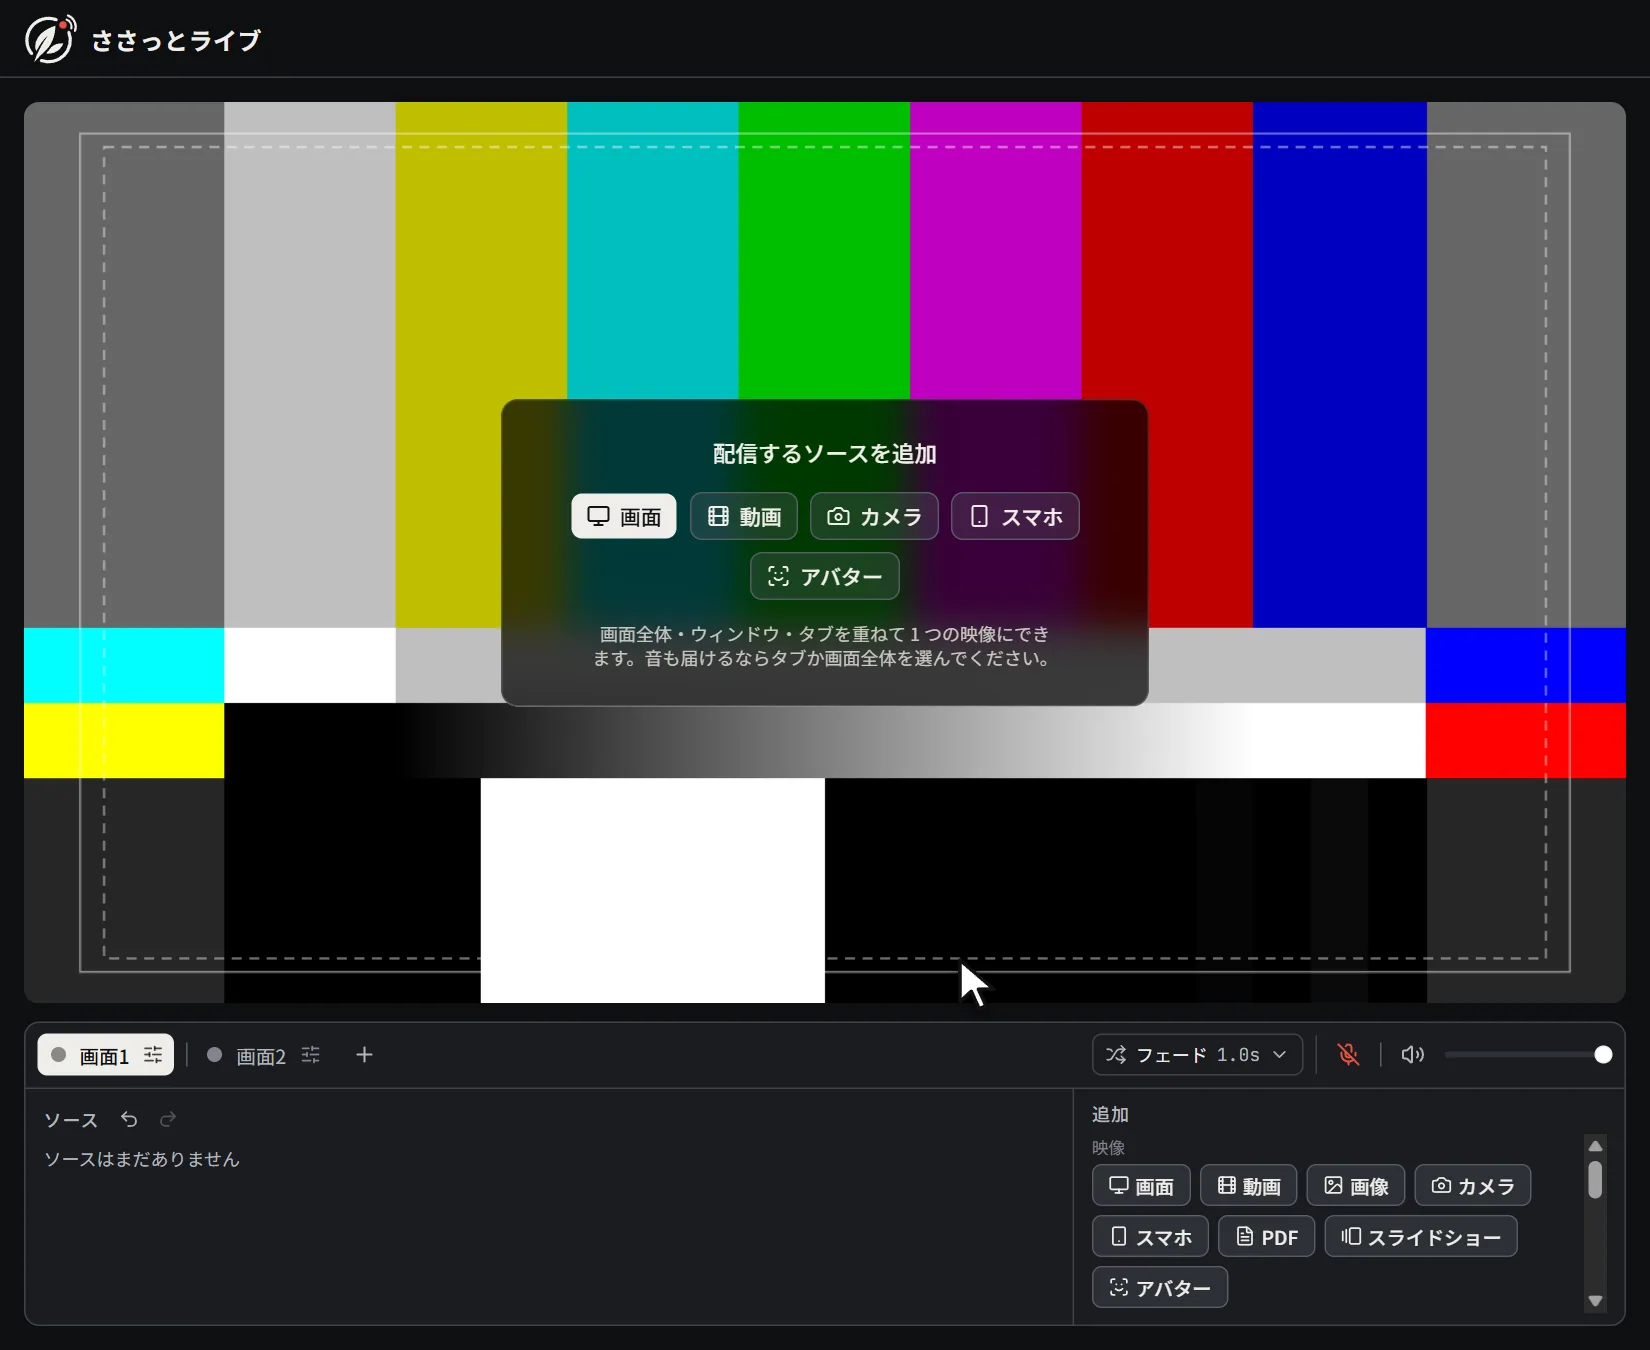The image size is (1650, 1350).
Task: Click the 追加 panel scroll-down arrow
Action: point(1595,1301)
